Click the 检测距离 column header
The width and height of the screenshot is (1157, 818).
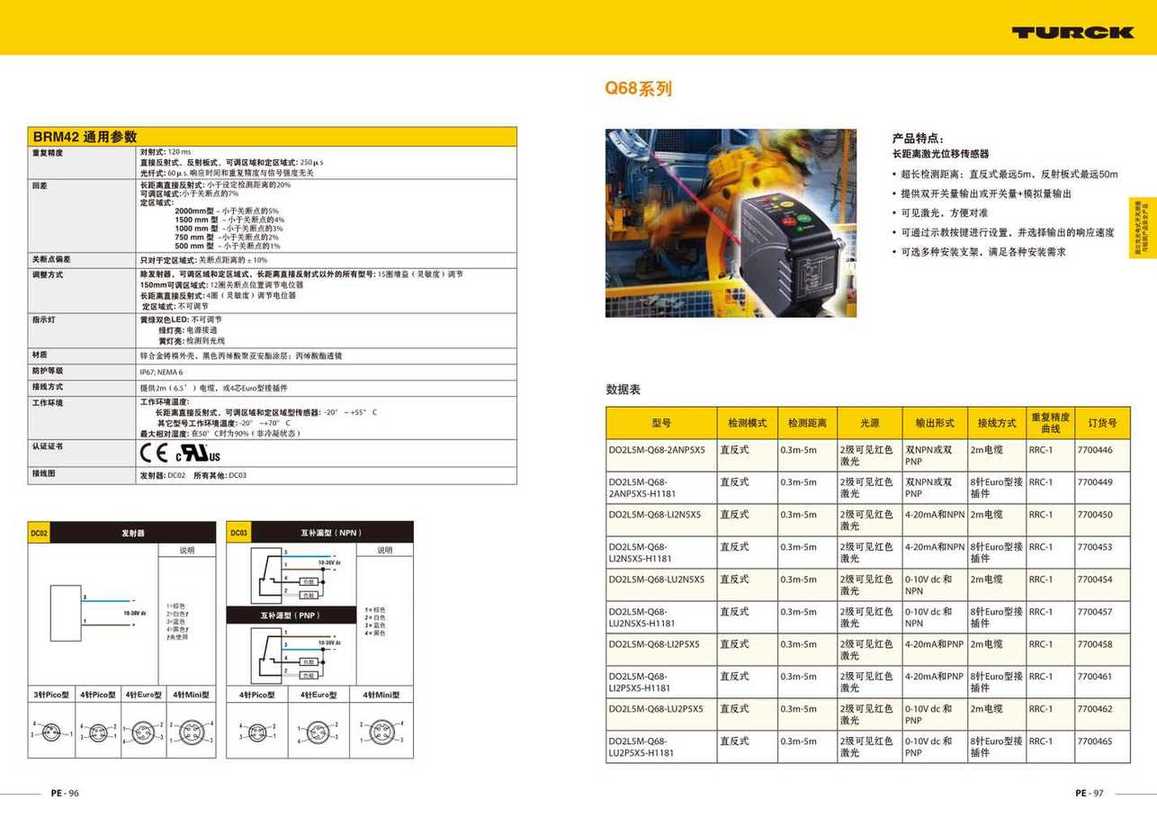(x=807, y=423)
